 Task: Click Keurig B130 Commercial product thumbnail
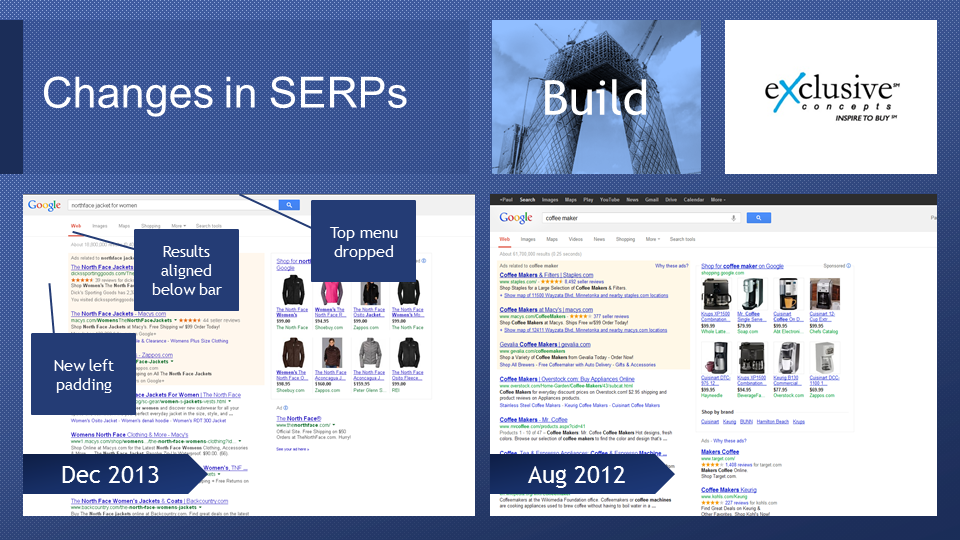point(787,358)
